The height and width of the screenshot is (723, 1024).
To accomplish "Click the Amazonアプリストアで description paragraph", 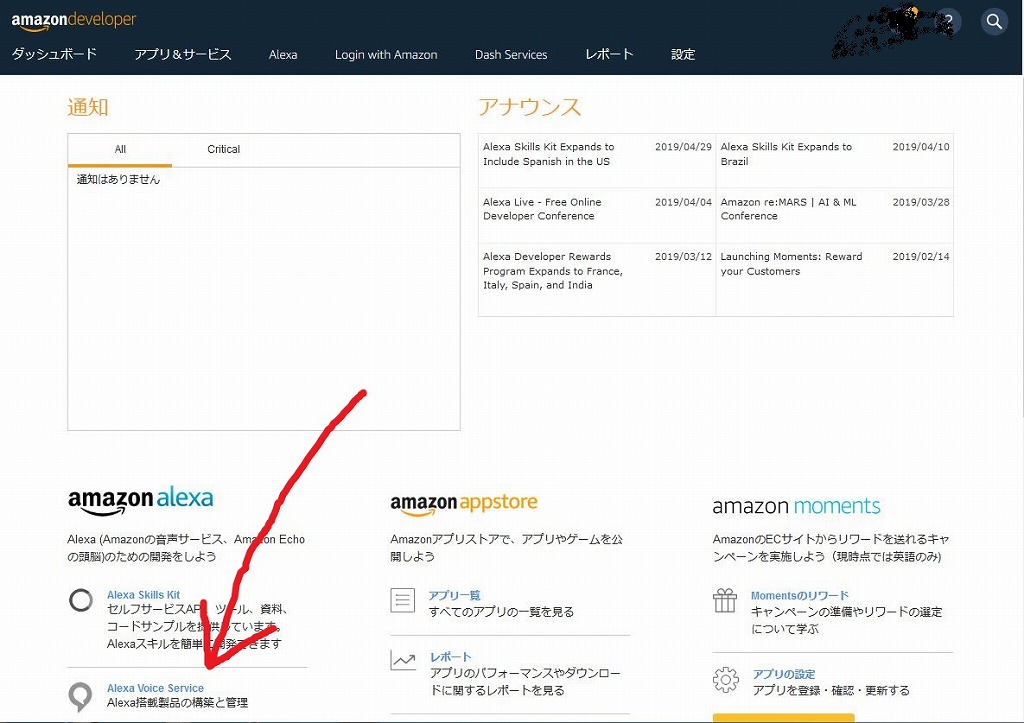I will 507,548.
